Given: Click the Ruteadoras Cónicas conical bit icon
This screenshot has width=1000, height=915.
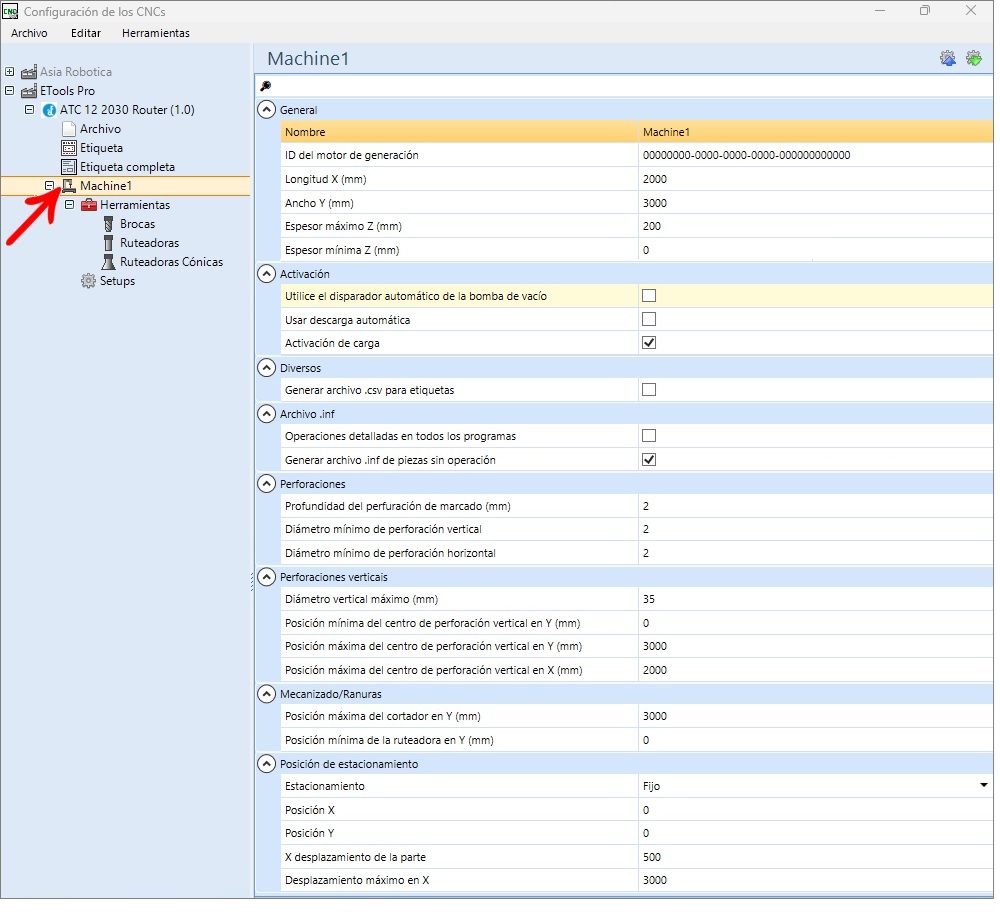Looking at the screenshot, I should 108,262.
